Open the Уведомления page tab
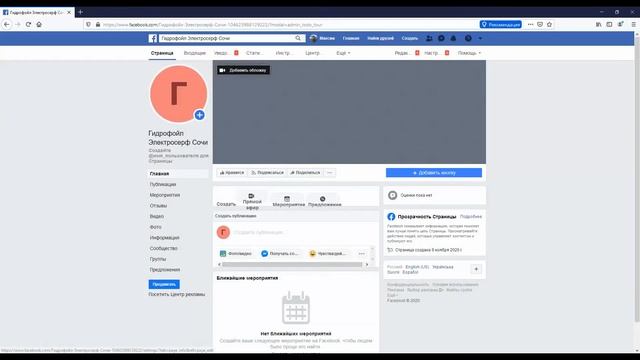The height and width of the screenshot is (360, 640). tap(221, 53)
